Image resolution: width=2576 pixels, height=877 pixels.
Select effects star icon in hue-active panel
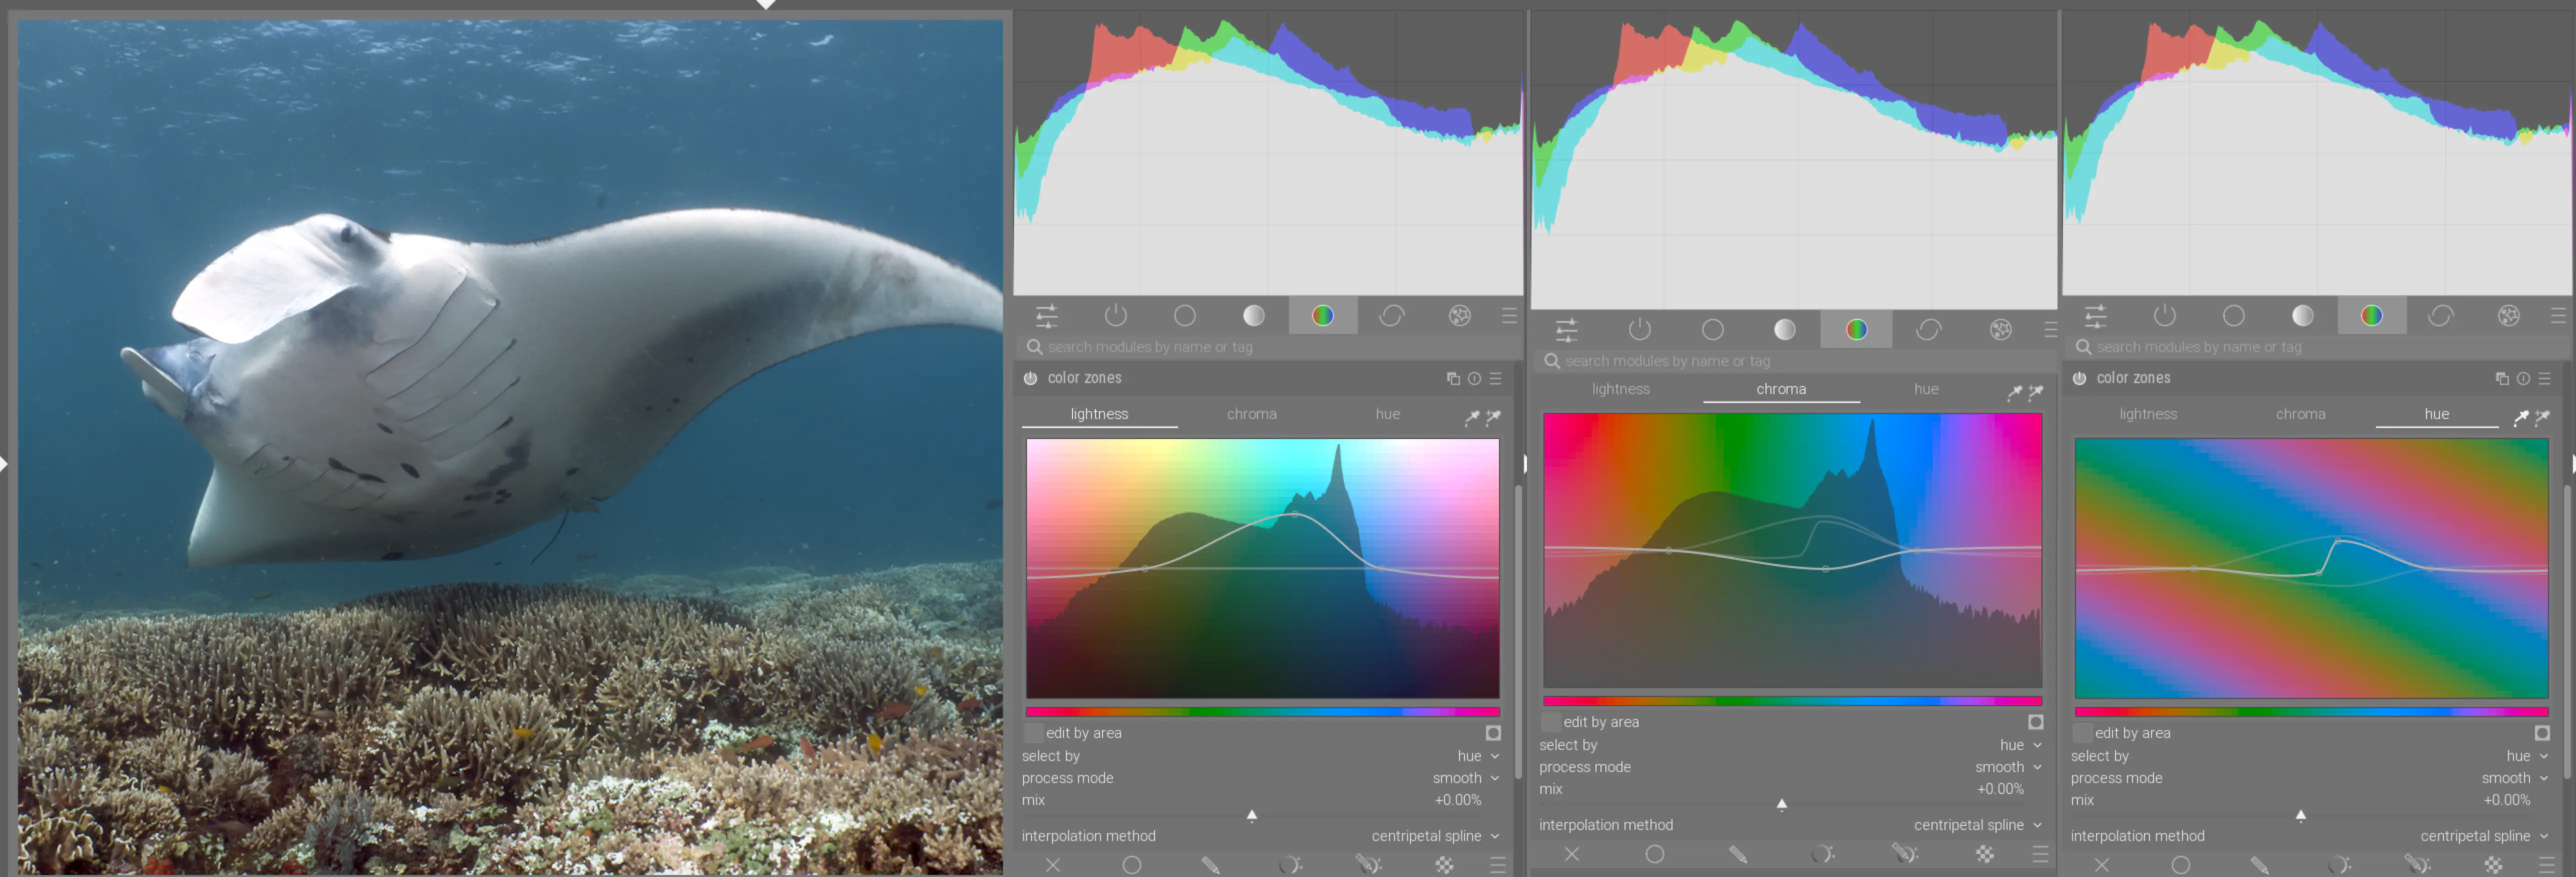pyautogui.click(x=2509, y=316)
